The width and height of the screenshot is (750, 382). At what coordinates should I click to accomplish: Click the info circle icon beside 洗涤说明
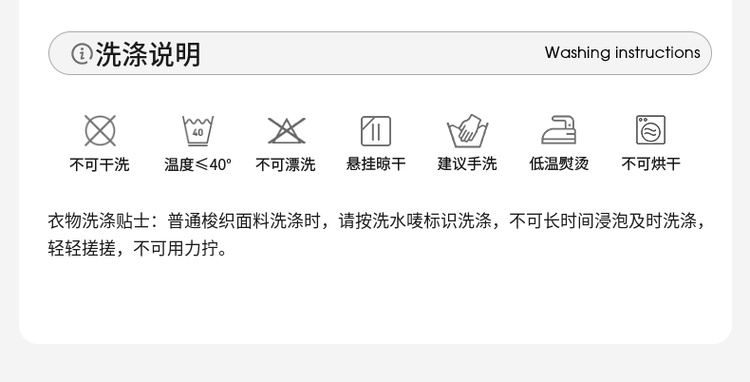[x=82, y=54]
